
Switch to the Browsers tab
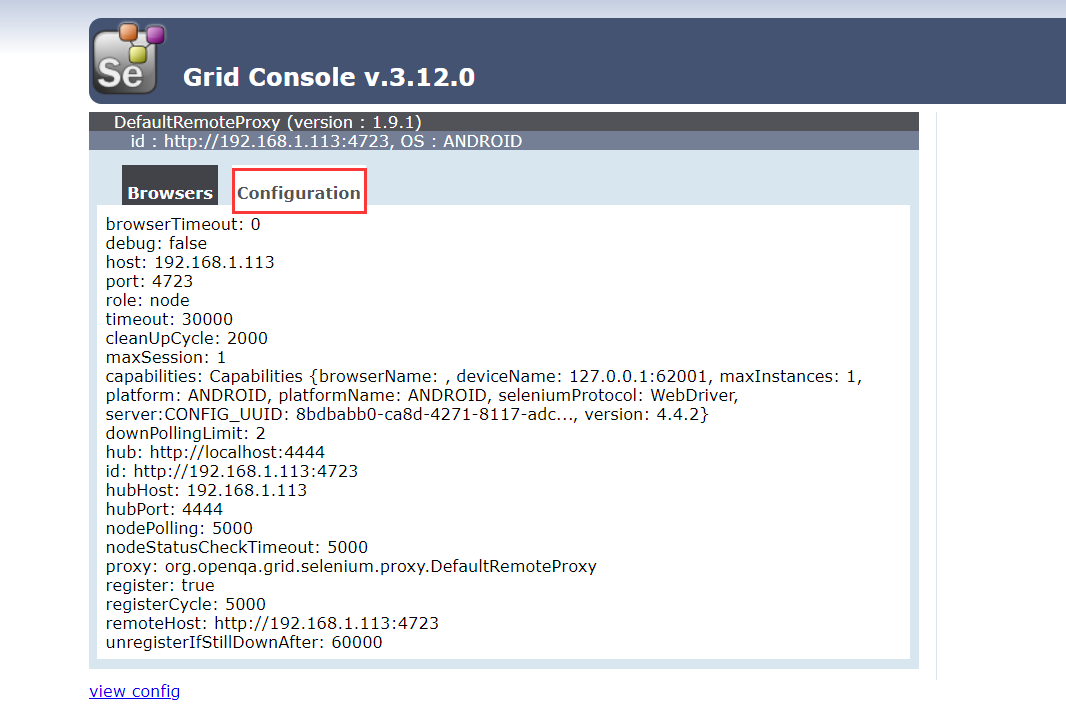click(x=170, y=193)
